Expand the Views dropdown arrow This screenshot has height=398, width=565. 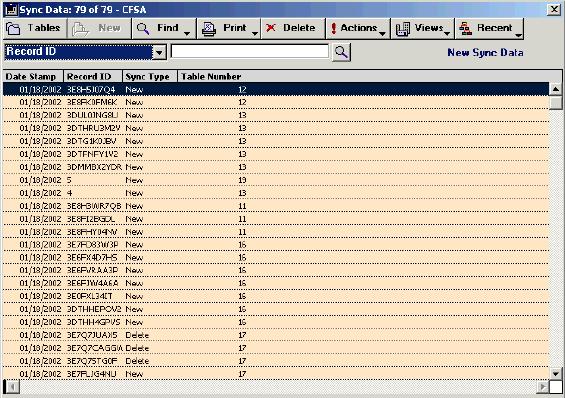pyautogui.click(x=447, y=33)
